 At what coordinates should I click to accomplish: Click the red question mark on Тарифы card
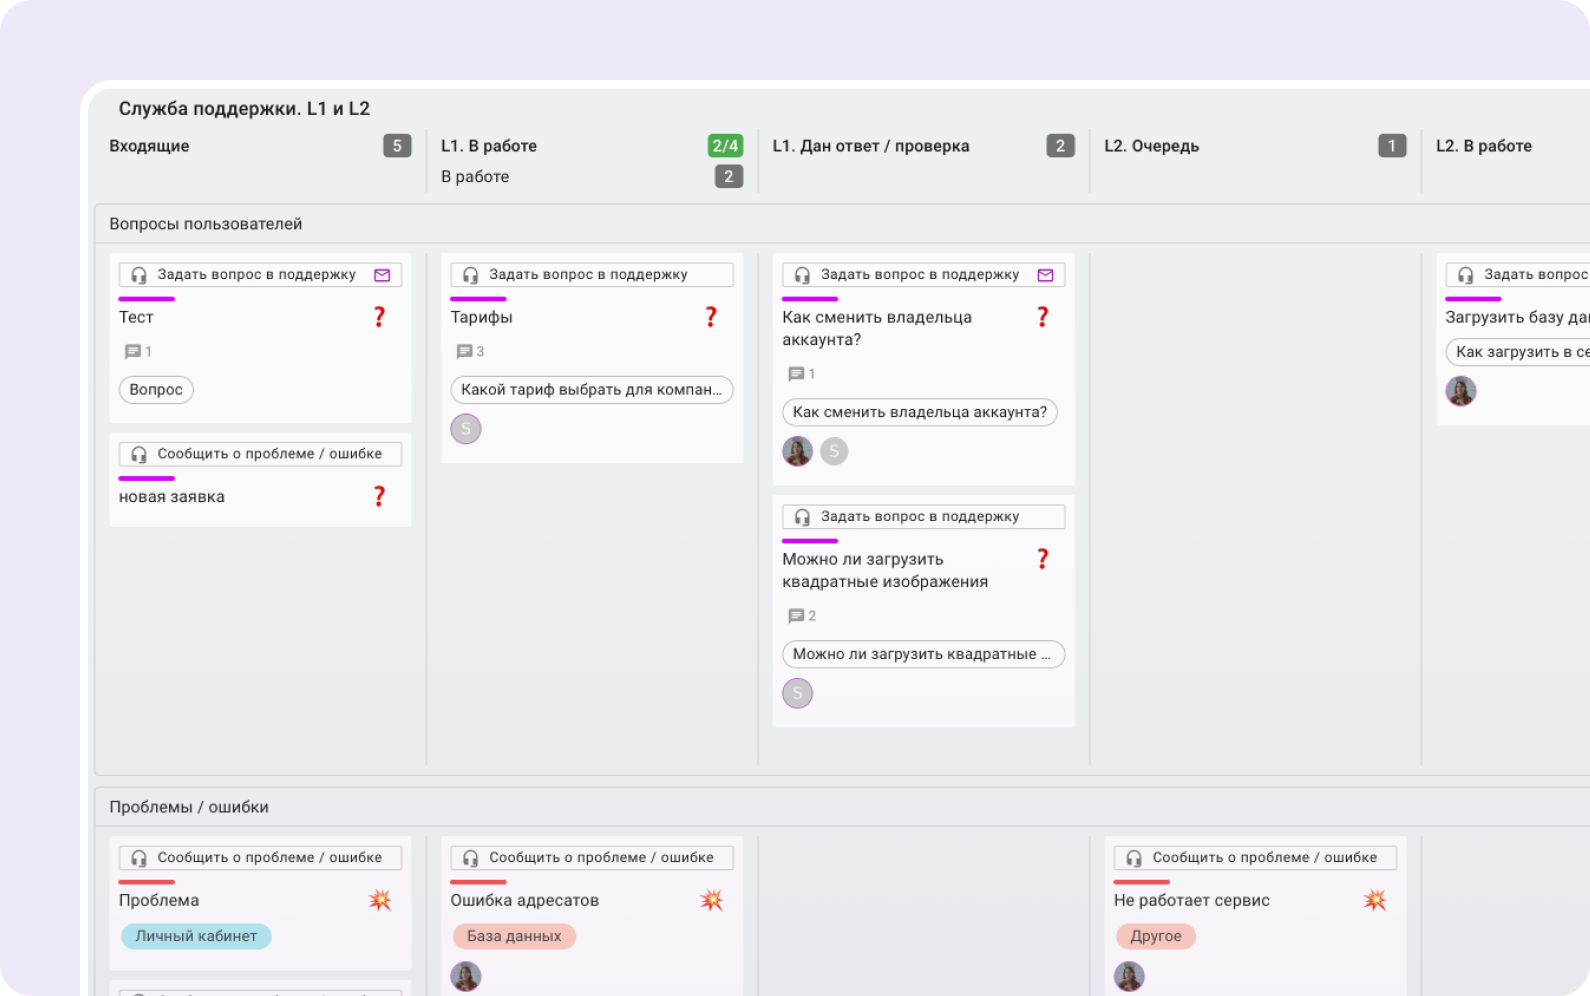point(711,317)
